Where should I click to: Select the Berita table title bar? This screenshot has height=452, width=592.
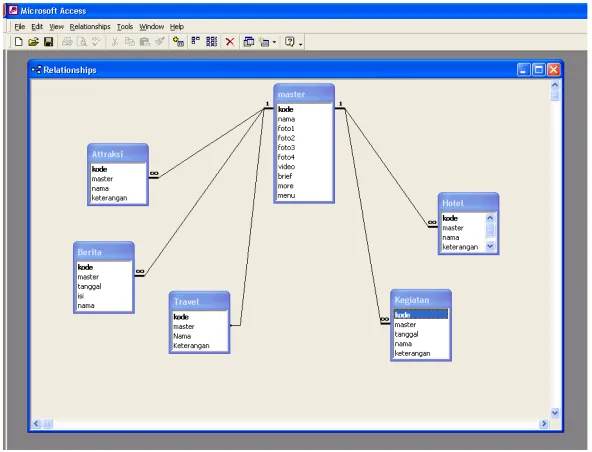click(x=104, y=252)
